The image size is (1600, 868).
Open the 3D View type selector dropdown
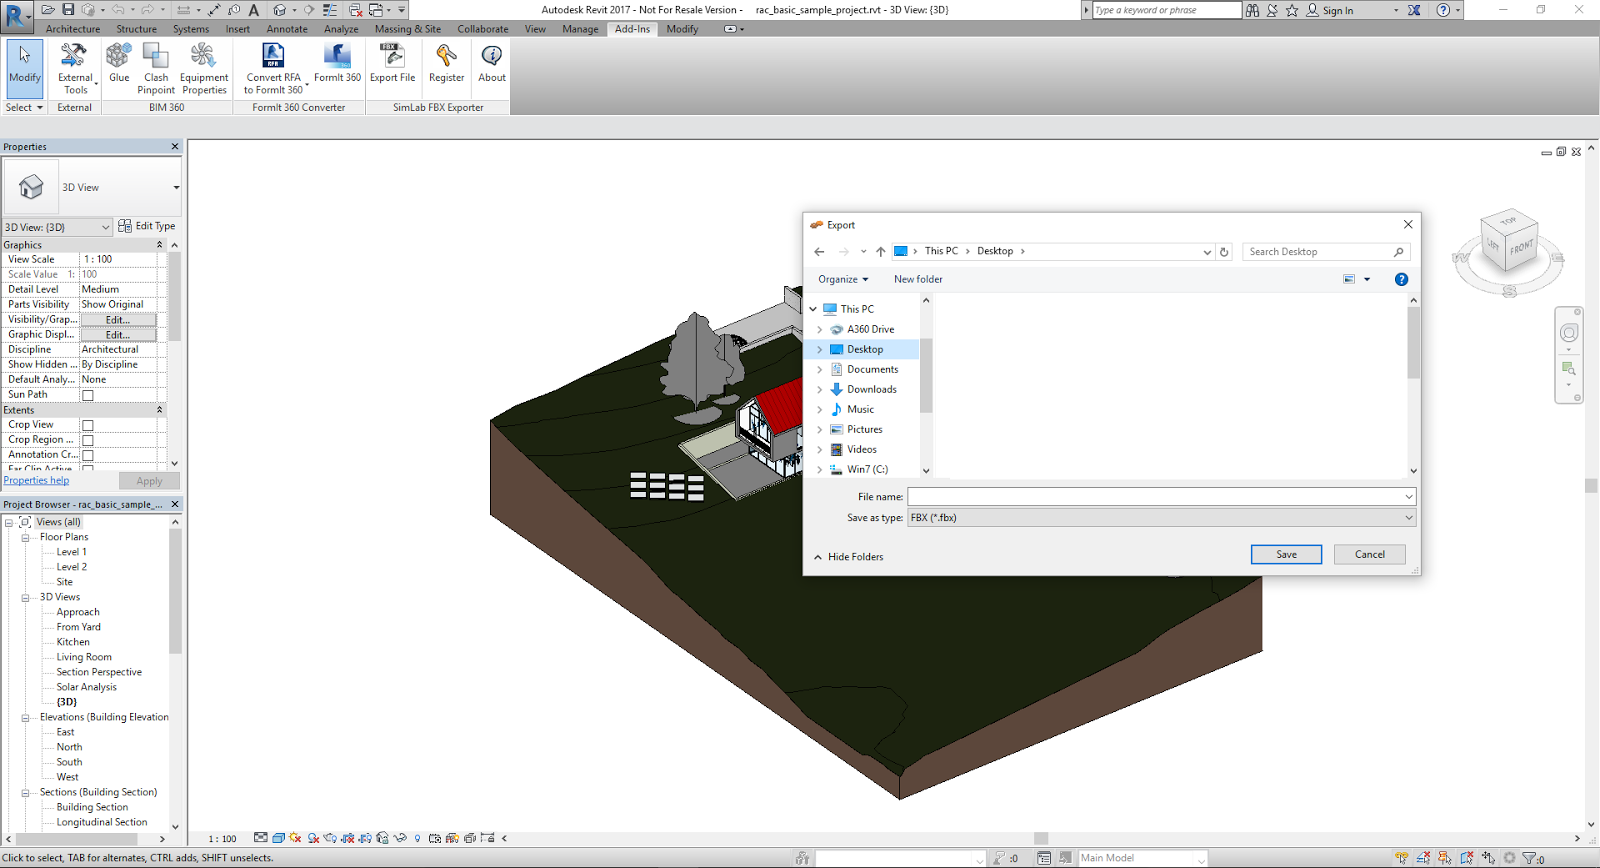[176, 187]
